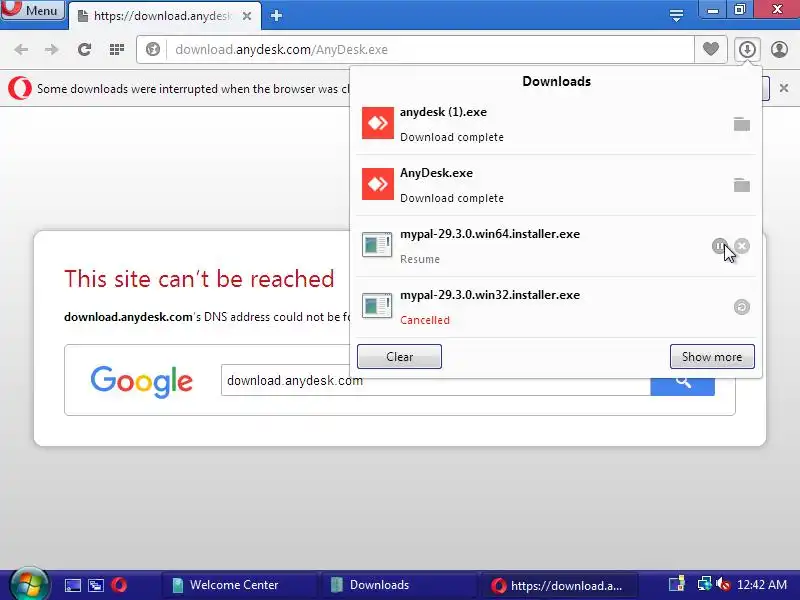This screenshot has width=800, height=600.
Task: Click mypal-29.3.0.win32.installer.exe file name
Action: point(490,295)
